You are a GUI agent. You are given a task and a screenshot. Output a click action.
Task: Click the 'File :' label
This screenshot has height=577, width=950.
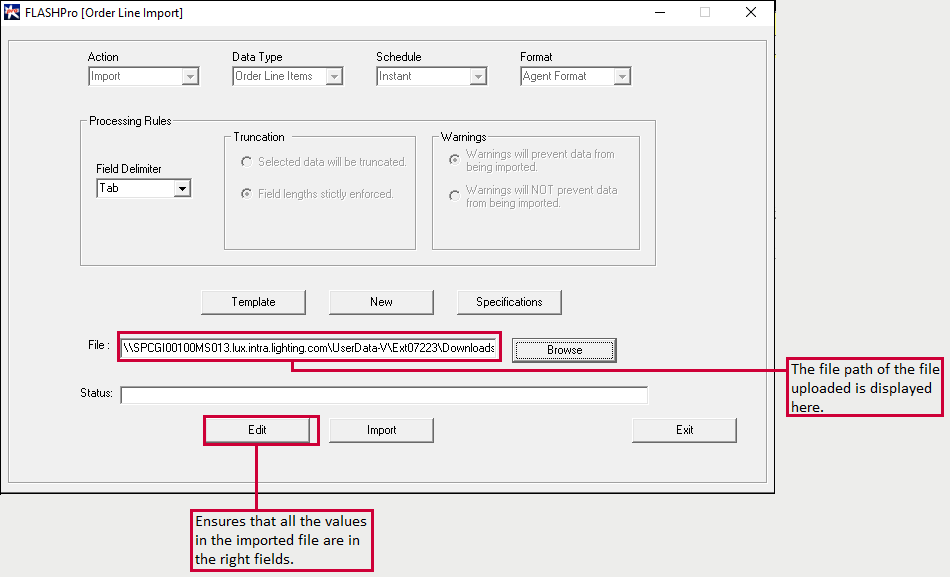(x=99, y=345)
